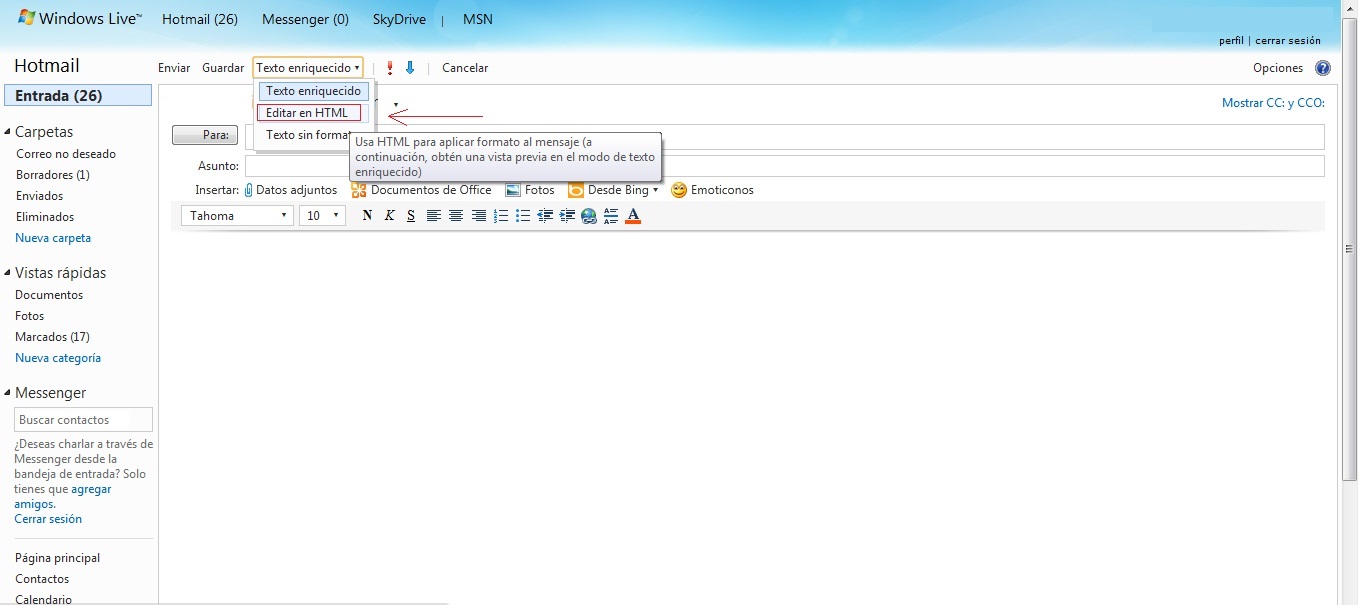The width and height of the screenshot is (1360, 605).
Task: Go to MSN in the header
Action: pyautogui.click(x=478, y=19)
